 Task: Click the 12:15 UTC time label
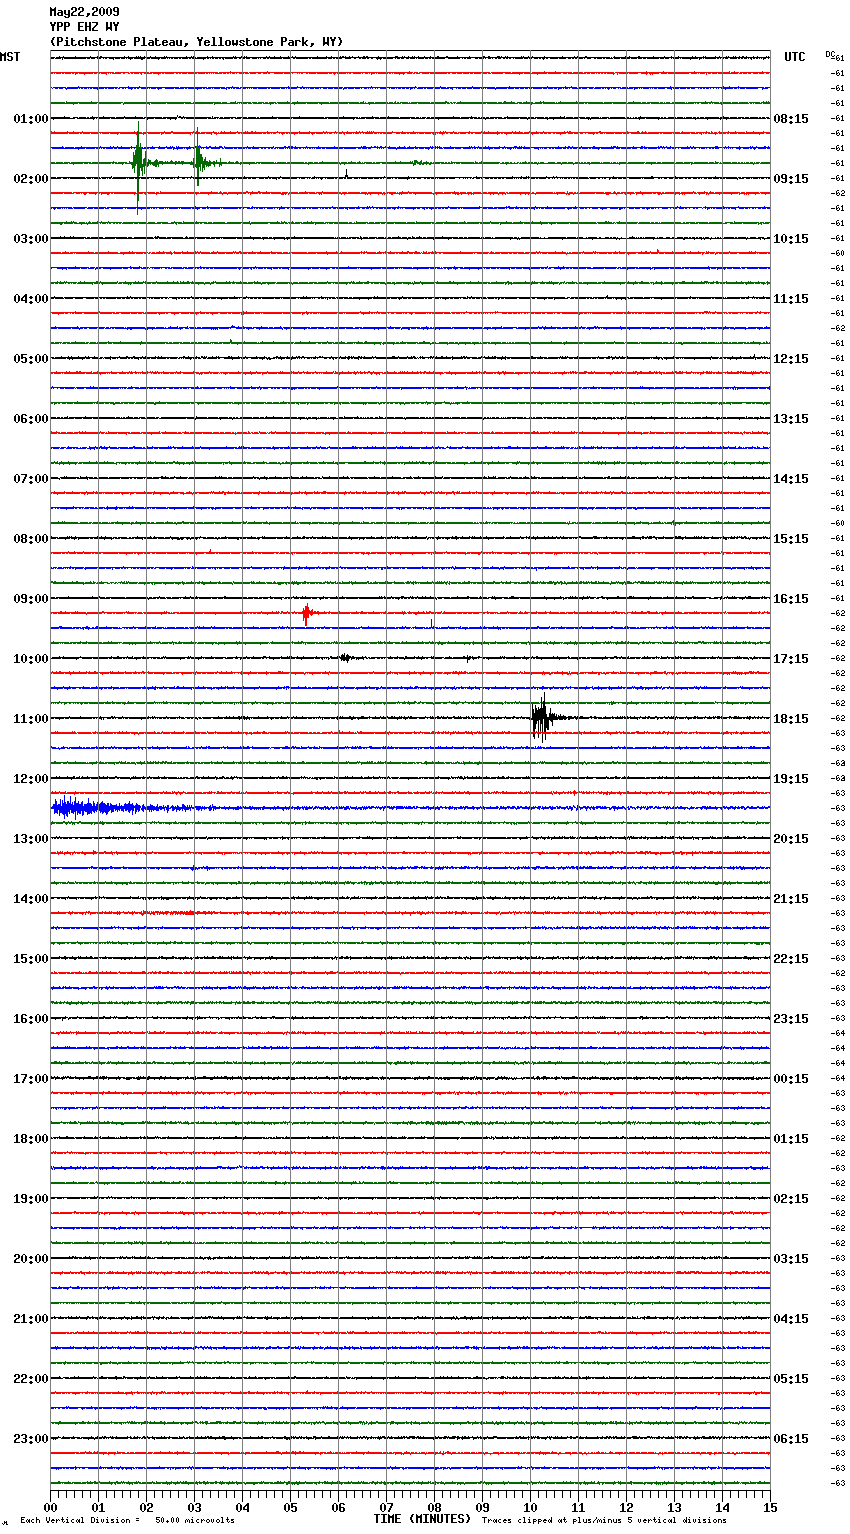tap(791, 359)
